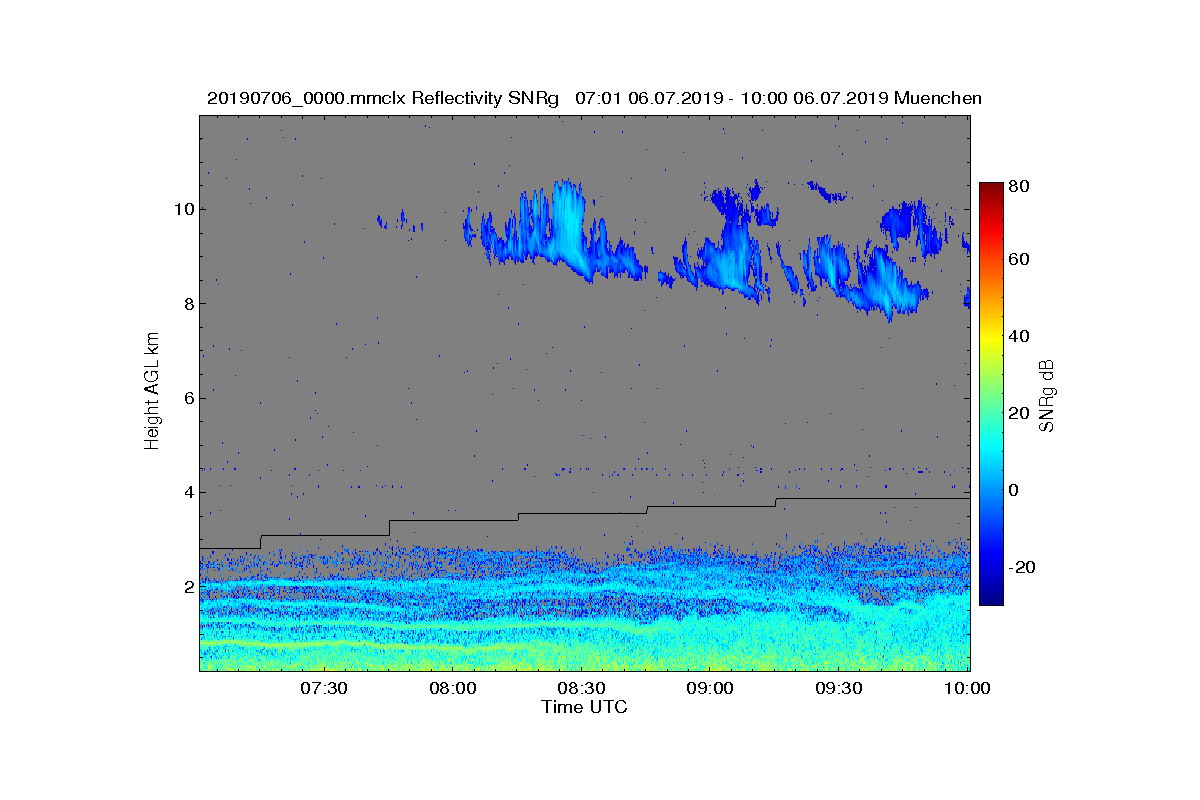Click the 2 km height tick label
The image size is (1200, 800).
coord(187,587)
